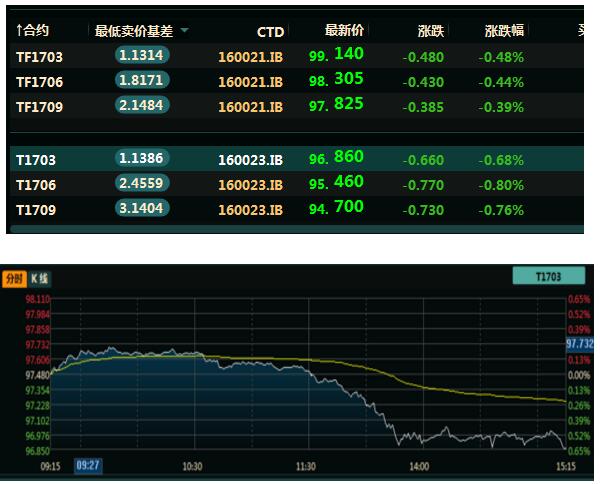Click the 最新价 column header
Image resolution: width=600 pixels, height=484 pixels.
[x=344, y=31]
